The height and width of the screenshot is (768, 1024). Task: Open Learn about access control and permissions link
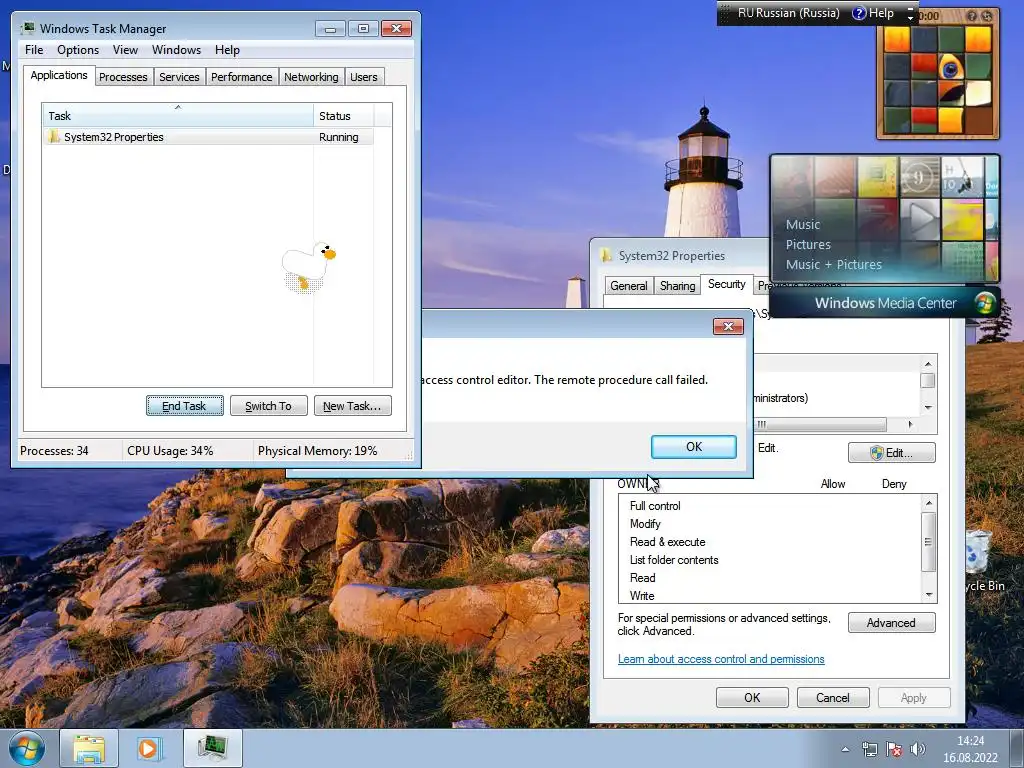(x=721, y=659)
